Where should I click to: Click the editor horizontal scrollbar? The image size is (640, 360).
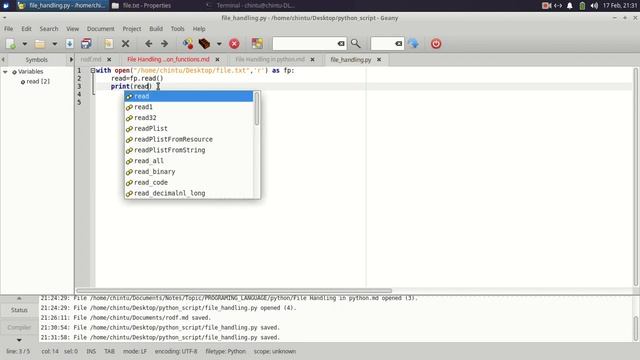(x=234, y=291)
